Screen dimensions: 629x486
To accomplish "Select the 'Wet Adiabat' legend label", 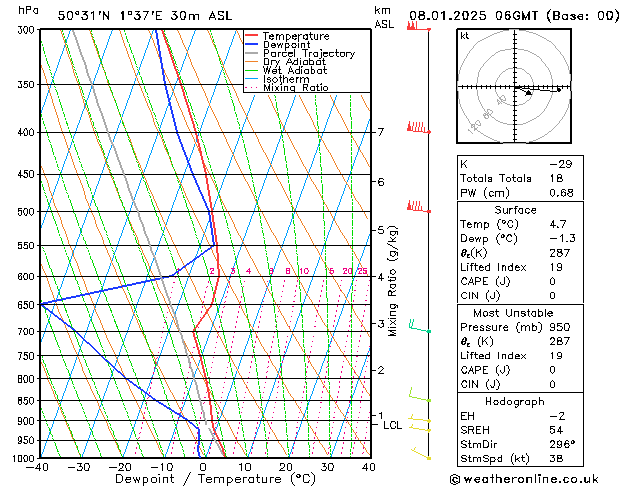I will (x=295, y=71).
